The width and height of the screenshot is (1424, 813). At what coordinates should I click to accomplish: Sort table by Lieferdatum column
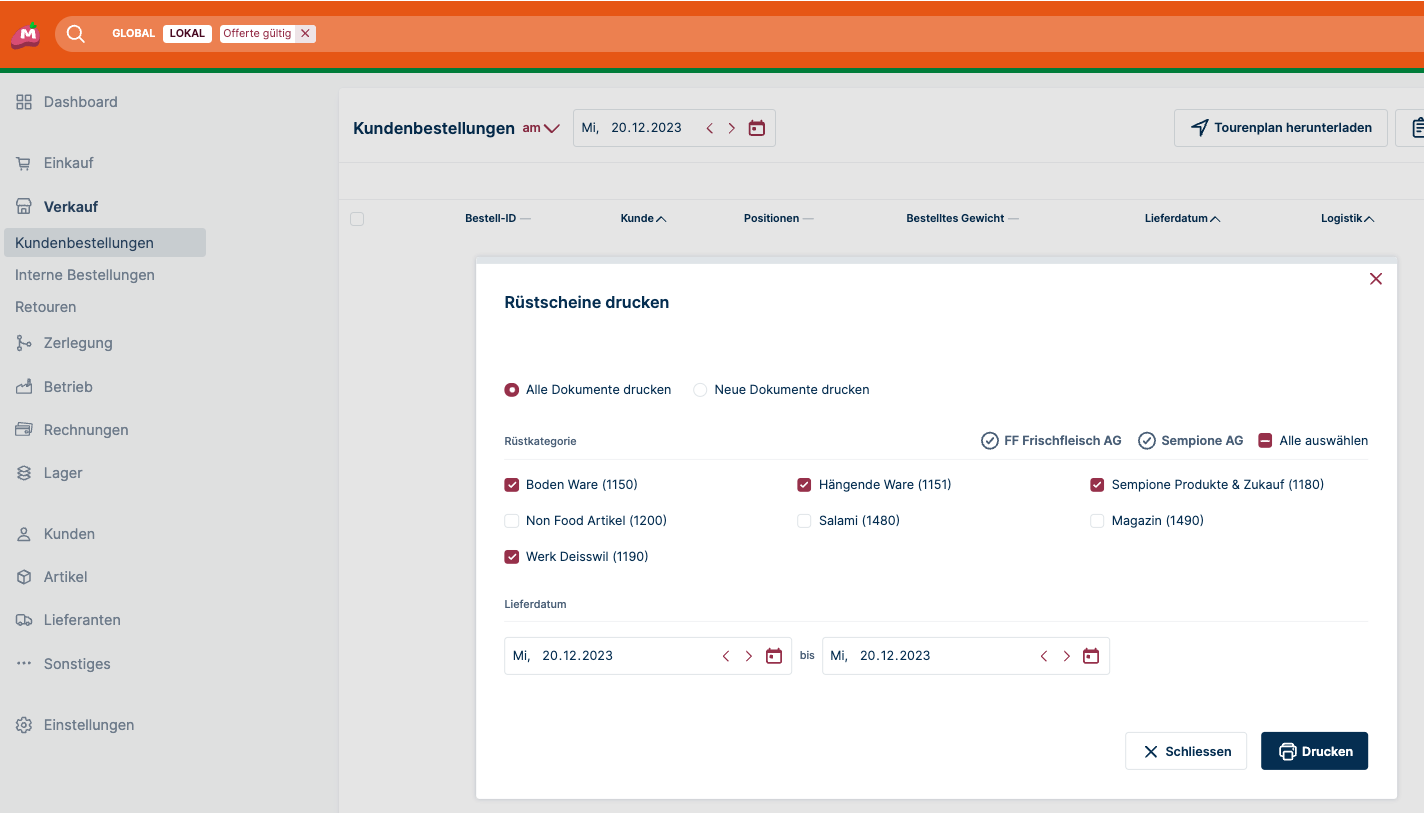click(x=1182, y=218)
